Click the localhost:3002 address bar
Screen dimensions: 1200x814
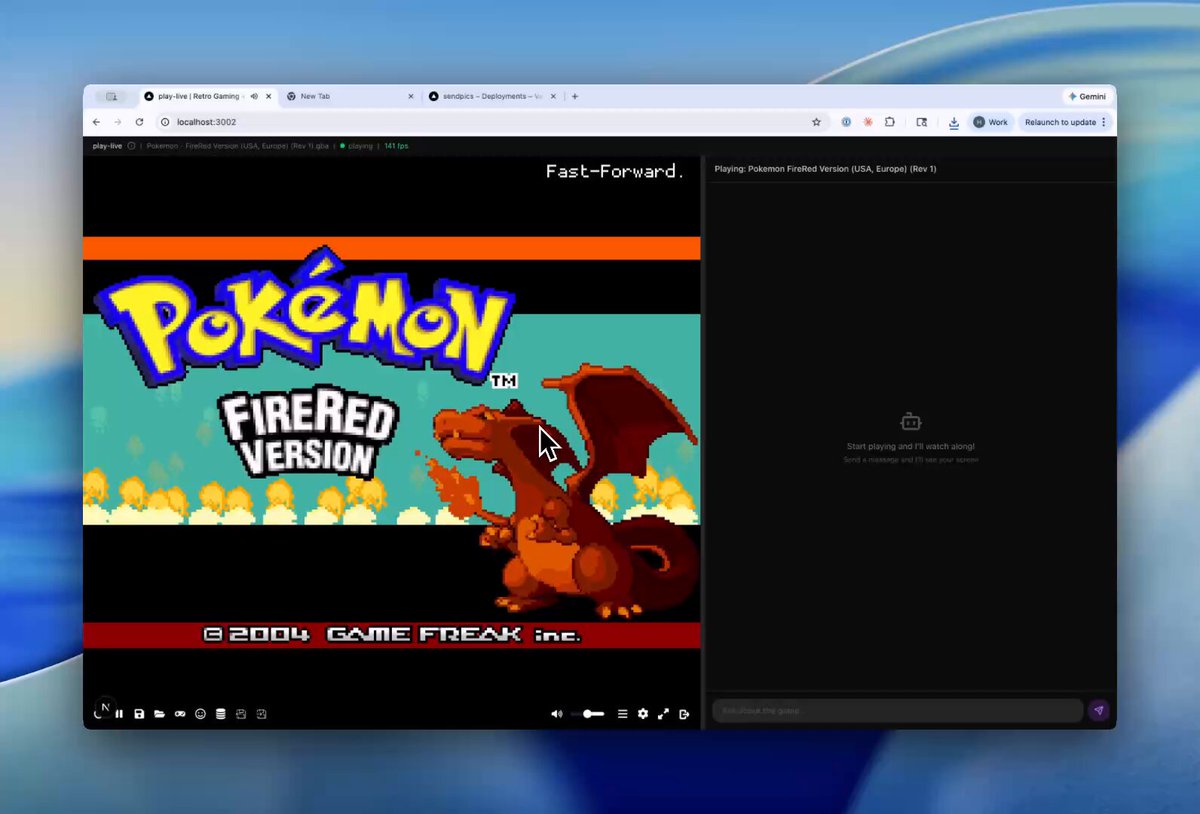pyautogui.click(x=490, y=122)
